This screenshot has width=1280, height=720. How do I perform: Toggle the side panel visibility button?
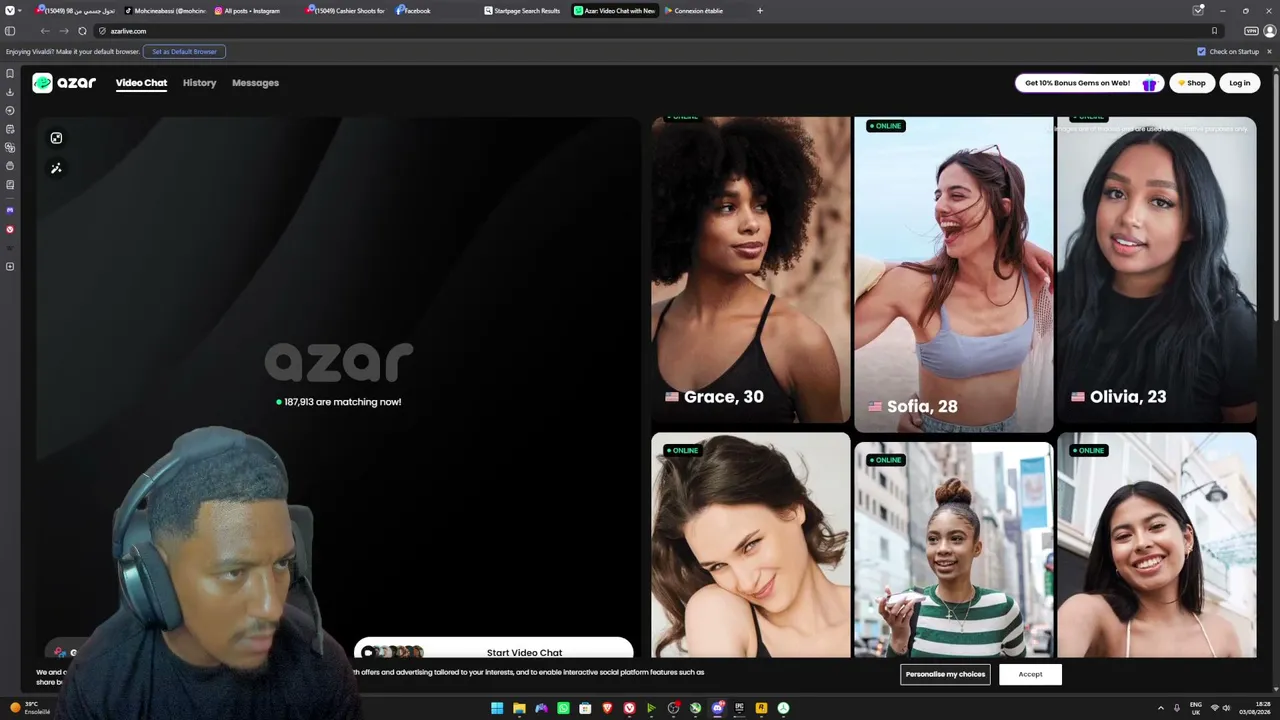[10, 31]
